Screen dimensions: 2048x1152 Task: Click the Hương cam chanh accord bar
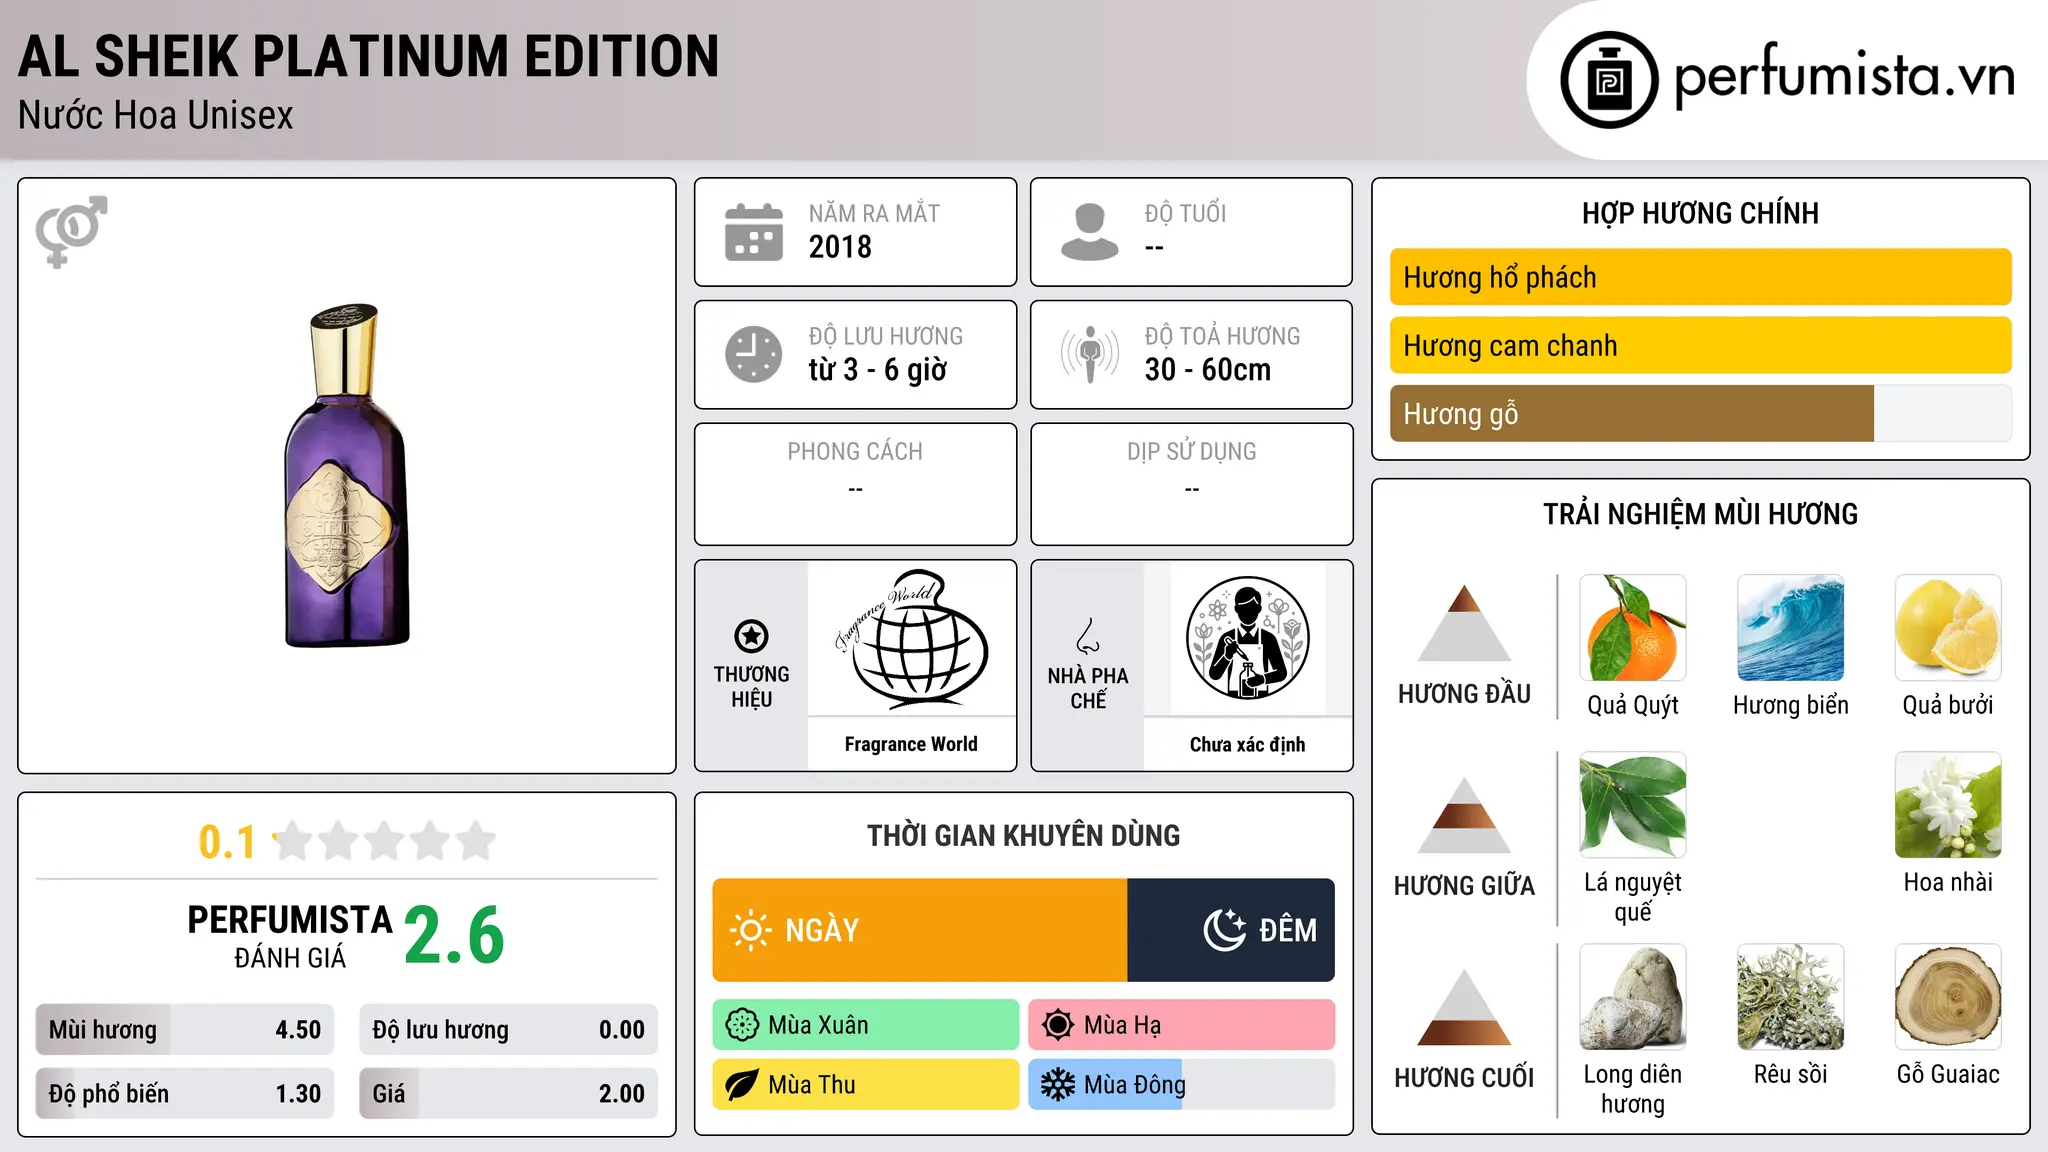tap(1701, 345)
